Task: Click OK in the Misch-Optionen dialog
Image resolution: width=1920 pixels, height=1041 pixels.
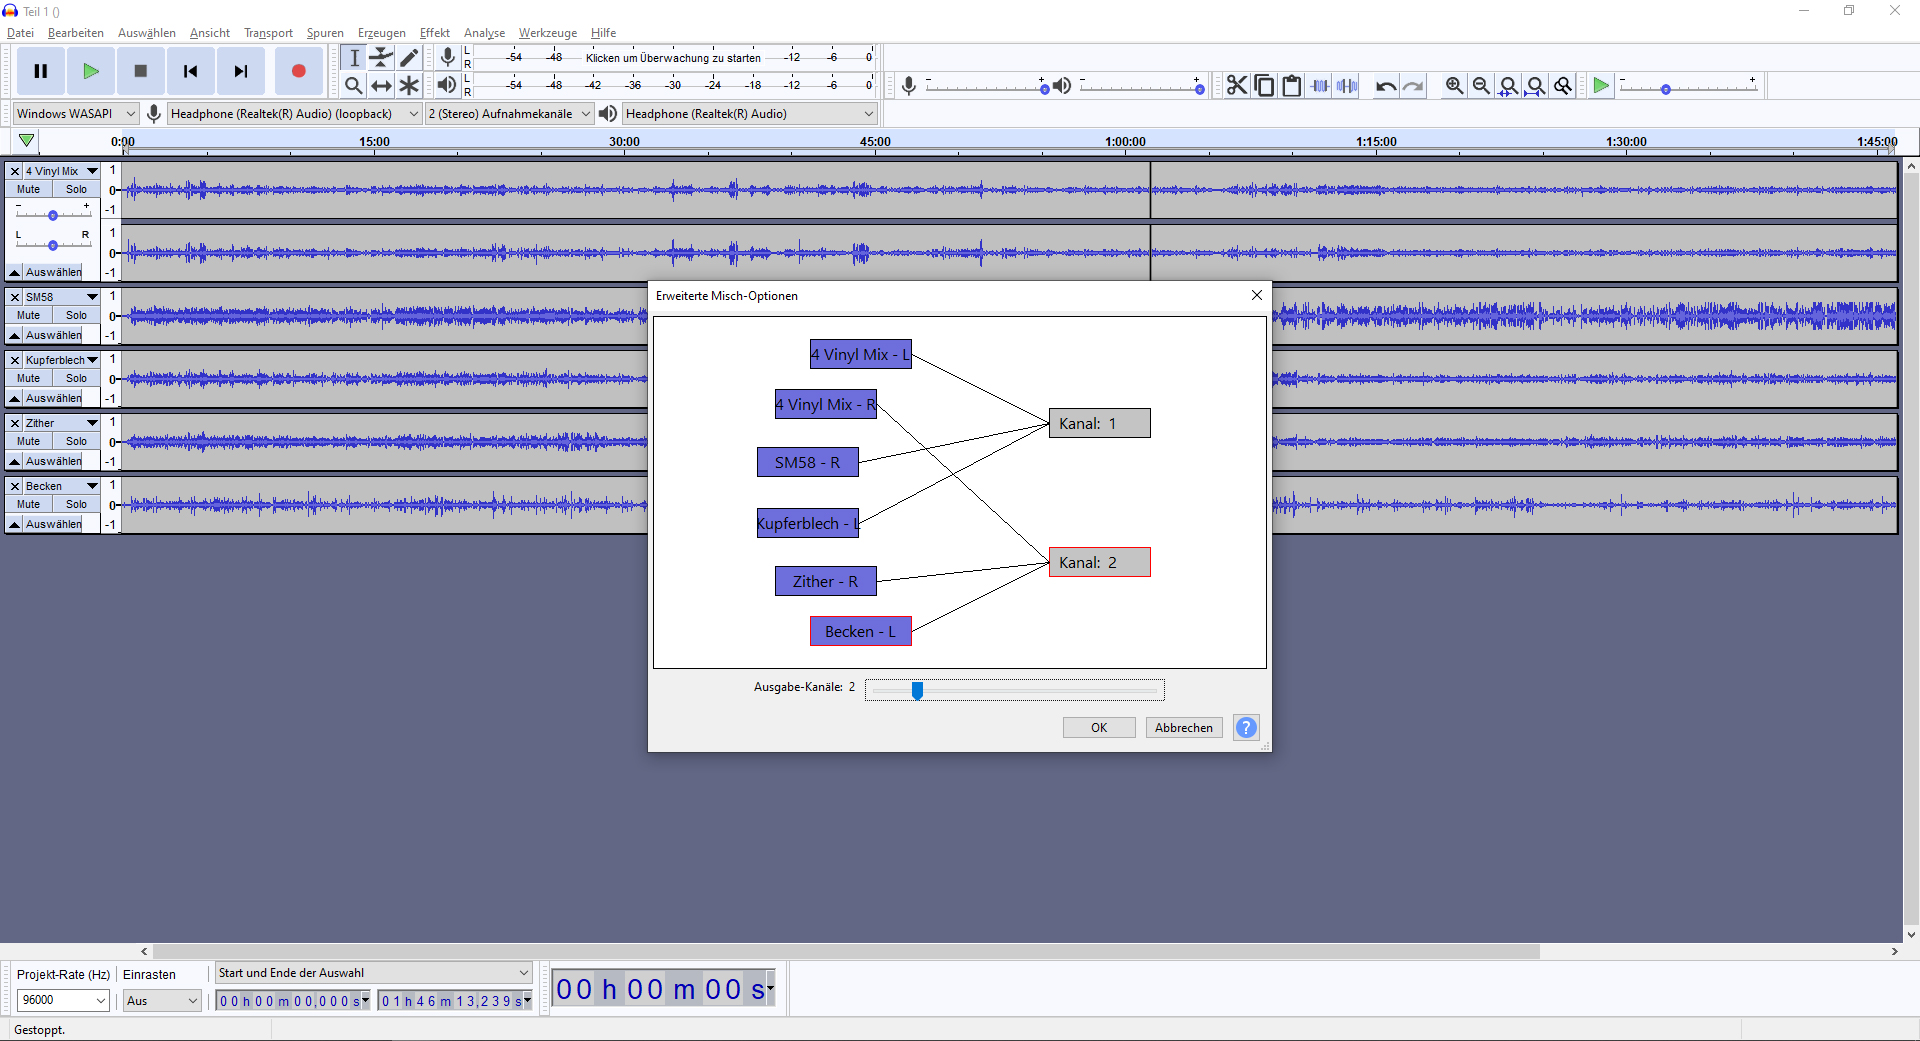Action: pos(1098,728)
